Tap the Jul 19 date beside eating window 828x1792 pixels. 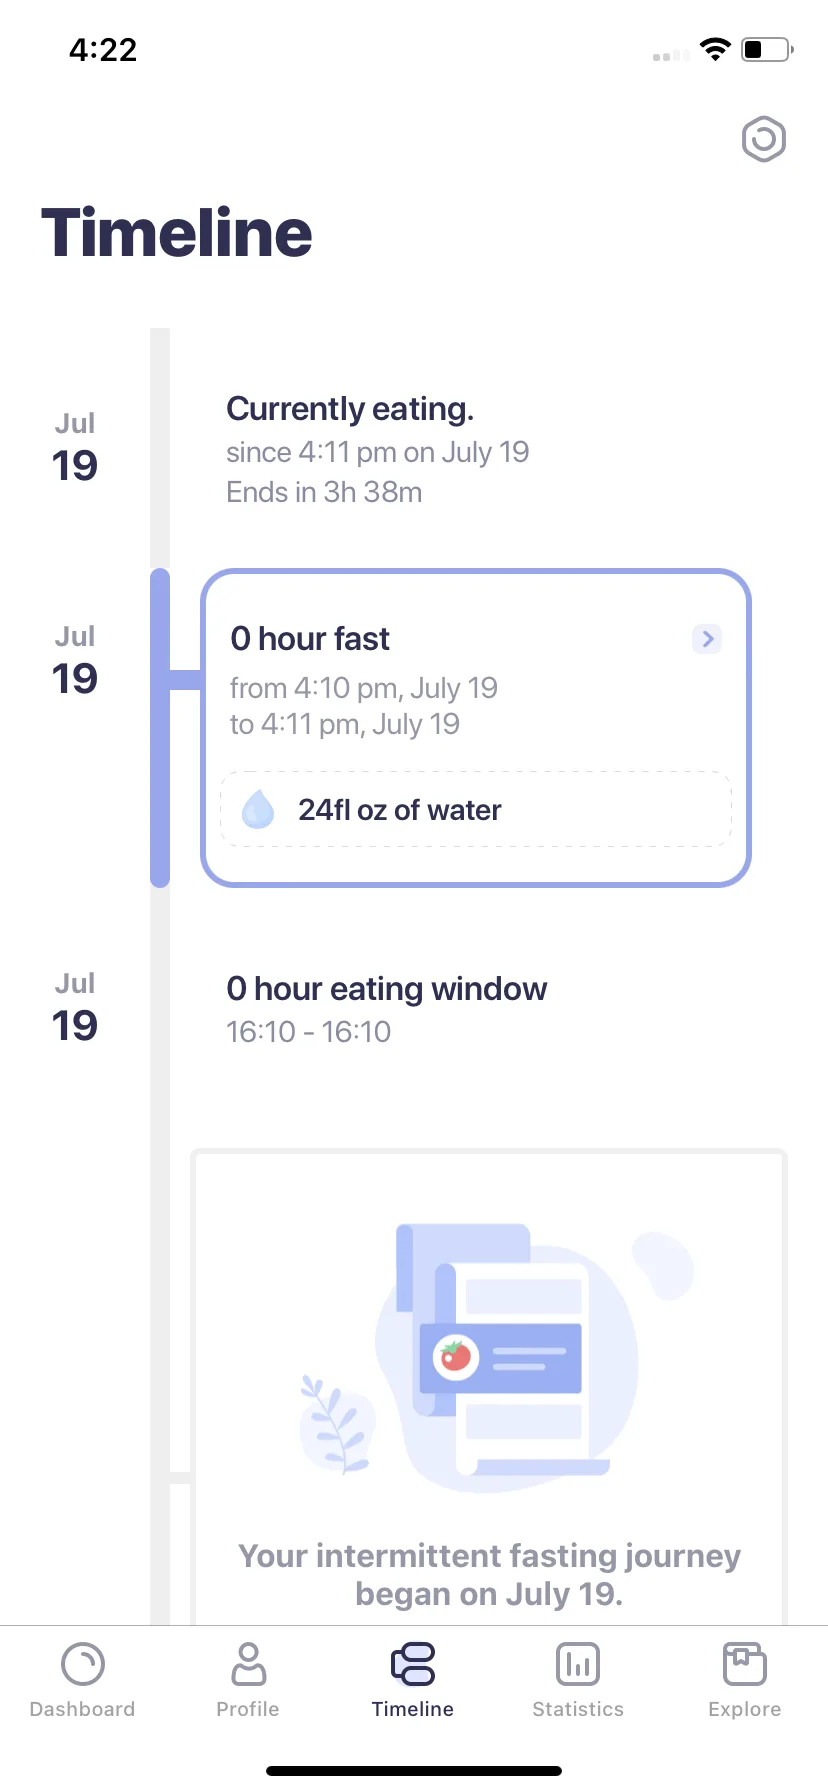click(x=75, y=1008)
